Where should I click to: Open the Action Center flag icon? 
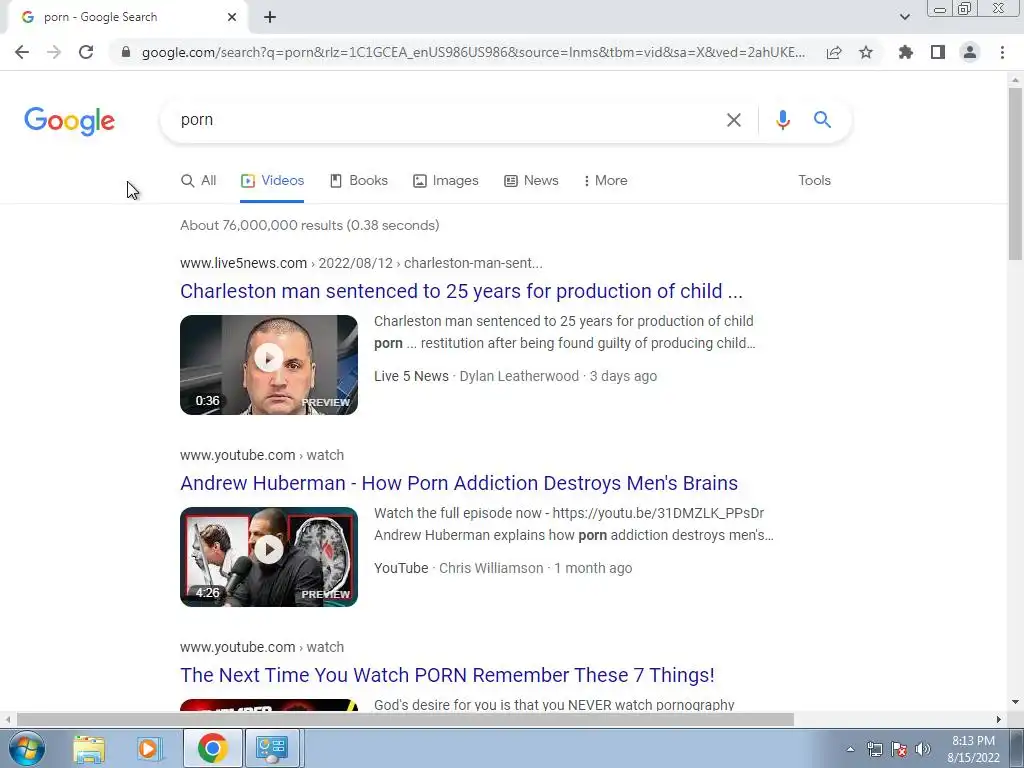(x=899, y=749)
